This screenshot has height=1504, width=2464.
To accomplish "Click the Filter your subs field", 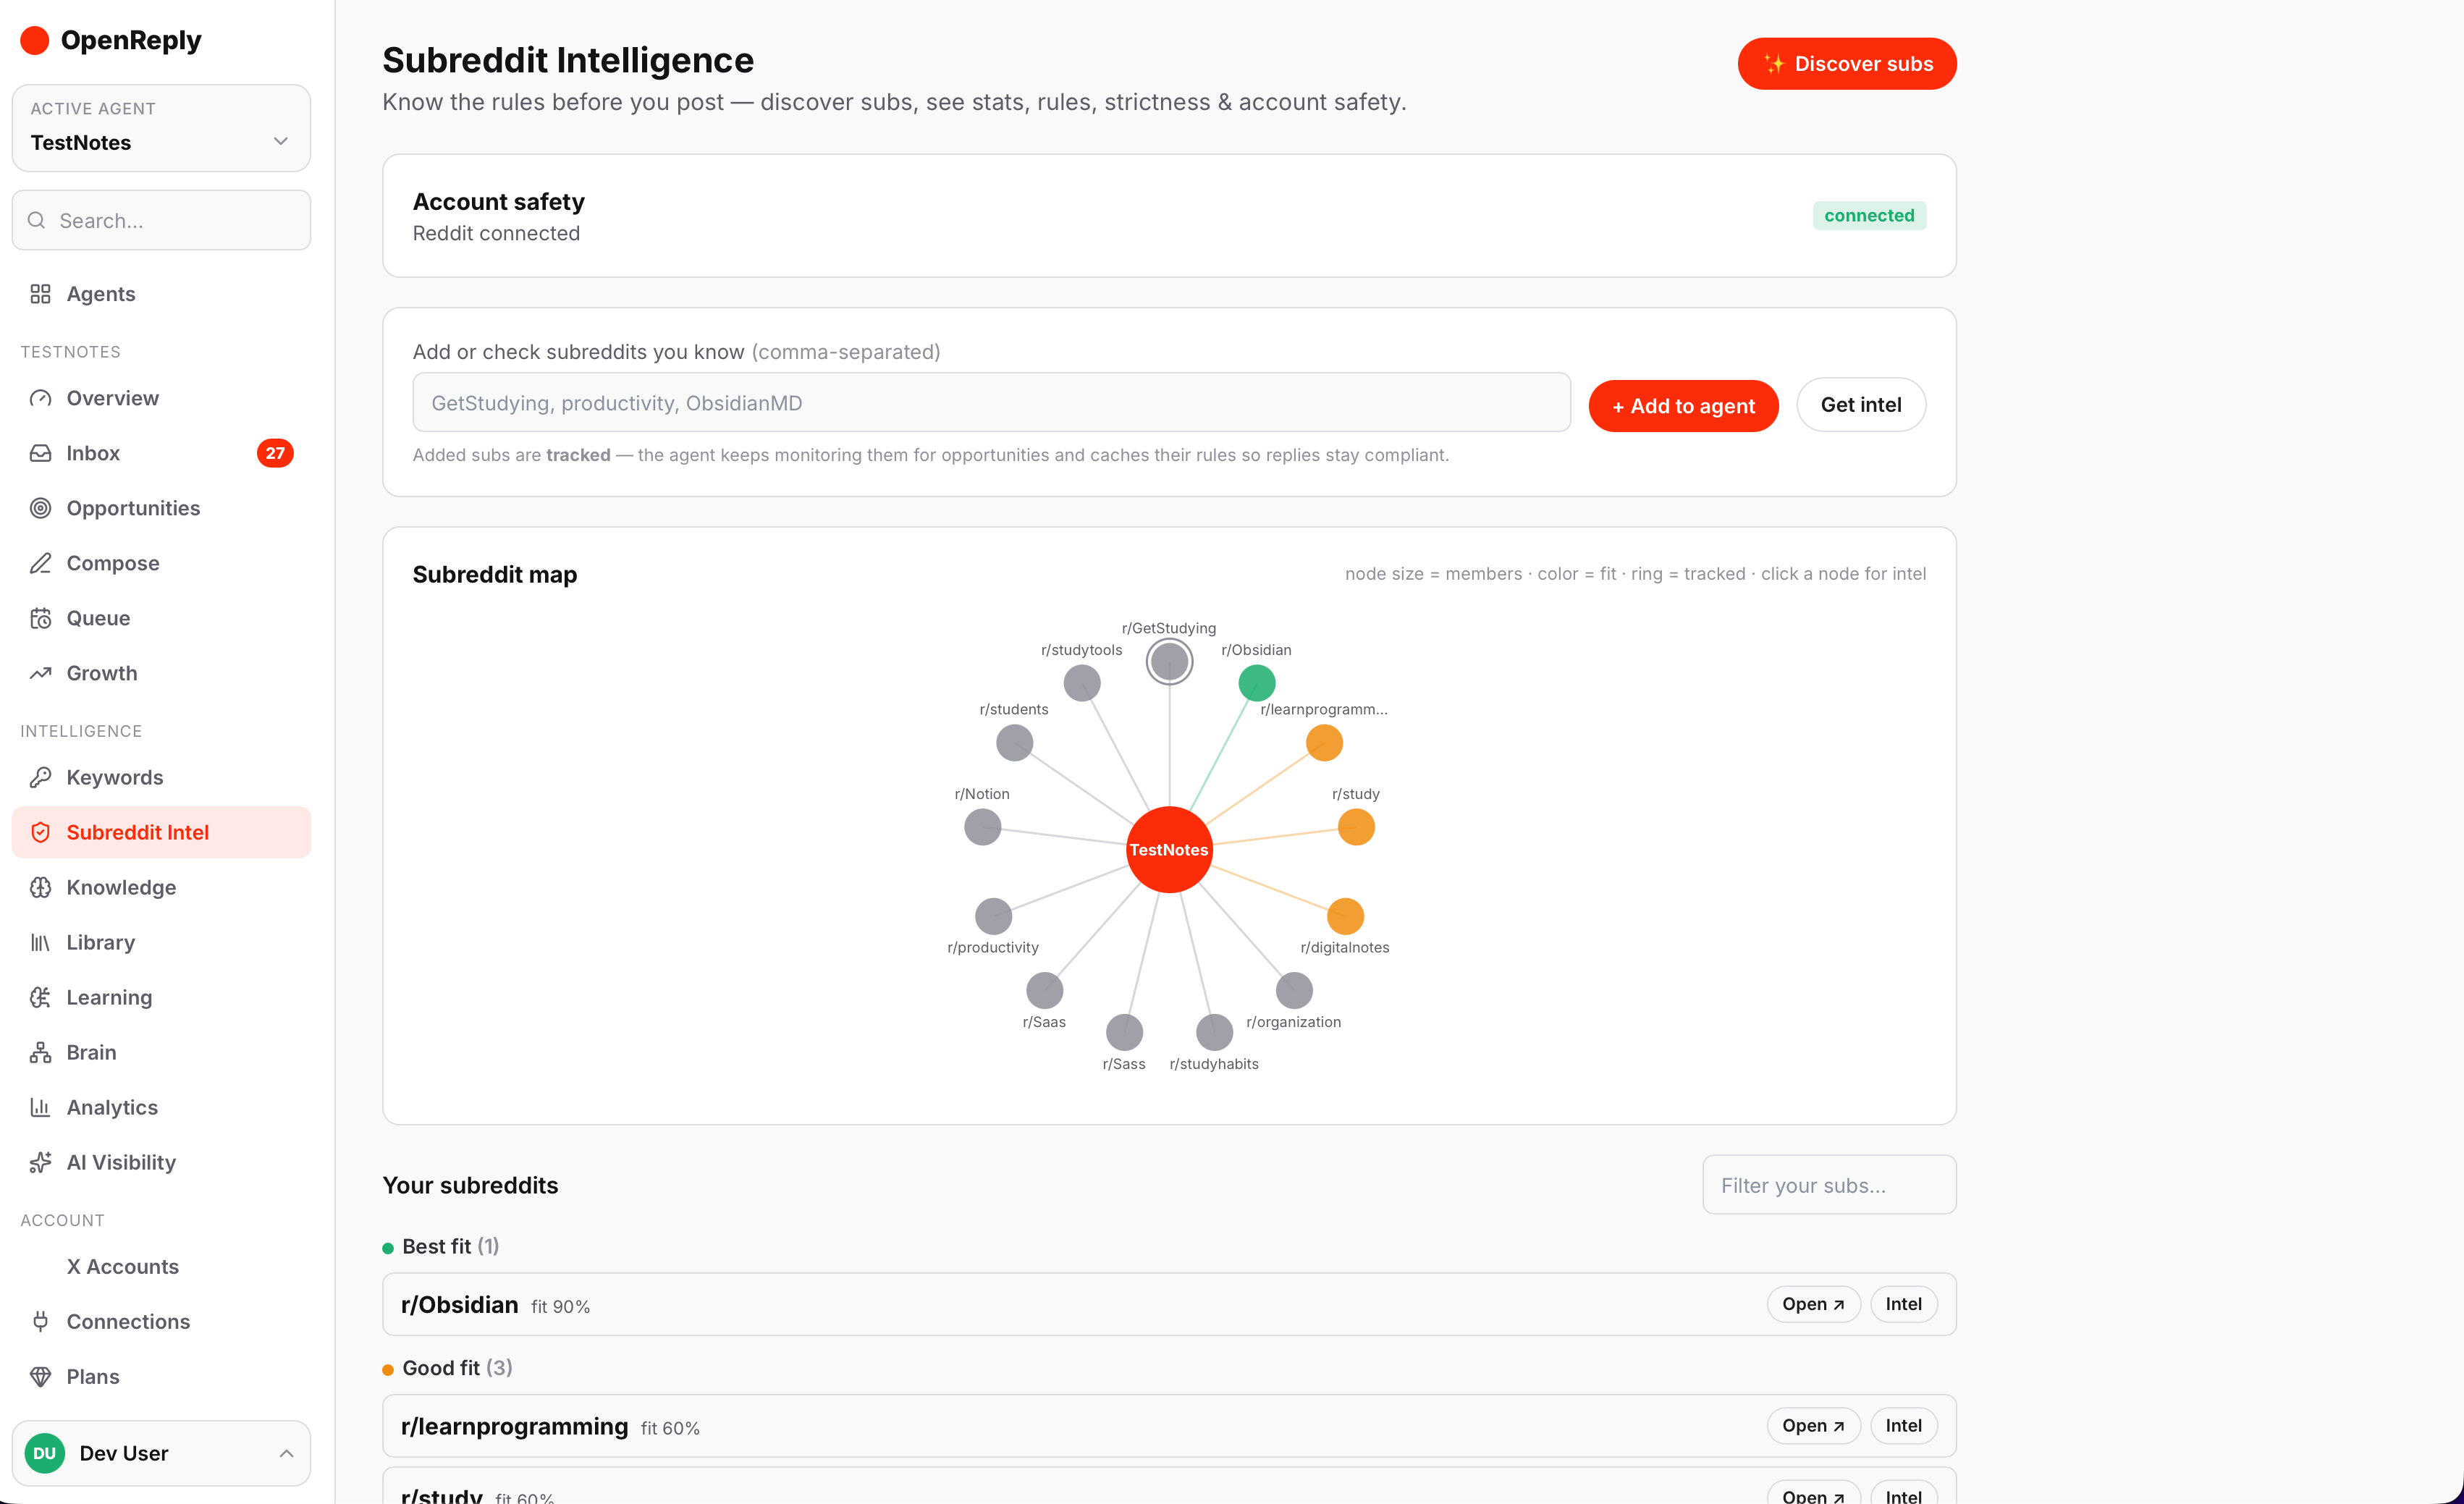I will 1829,1185.
